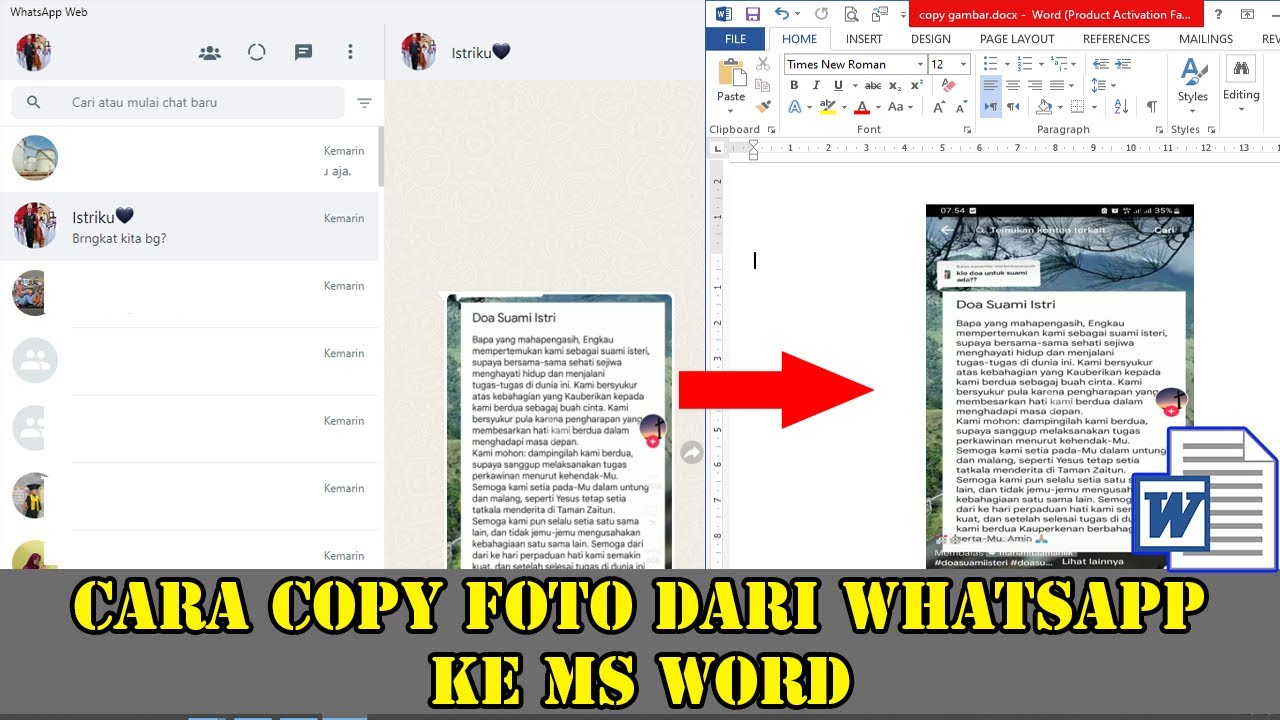Open Line and Paragraph Spacing menu
Screen dimensions: 1280x720
click(x=1101, y=86)
